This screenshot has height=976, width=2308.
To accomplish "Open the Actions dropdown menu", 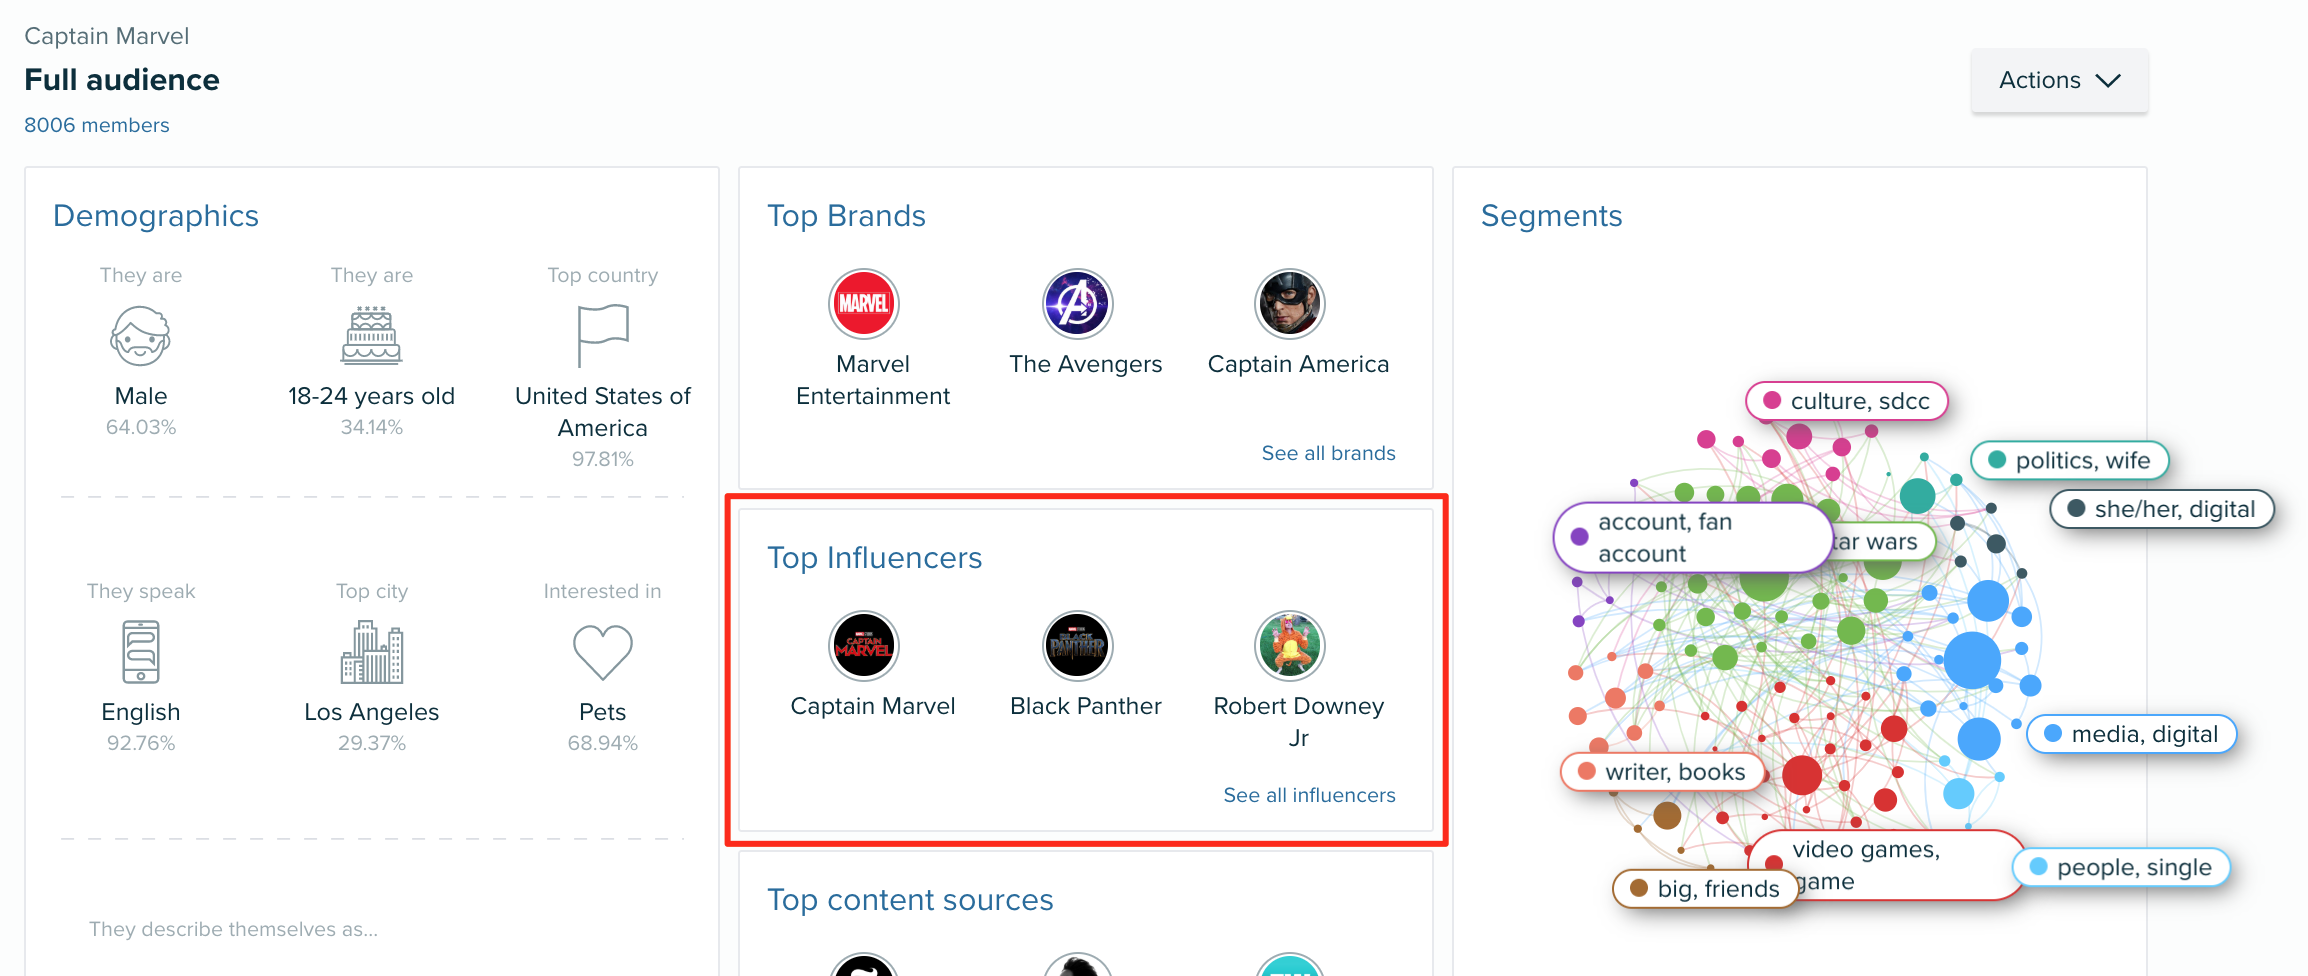I will click(x=2059, y=80).
